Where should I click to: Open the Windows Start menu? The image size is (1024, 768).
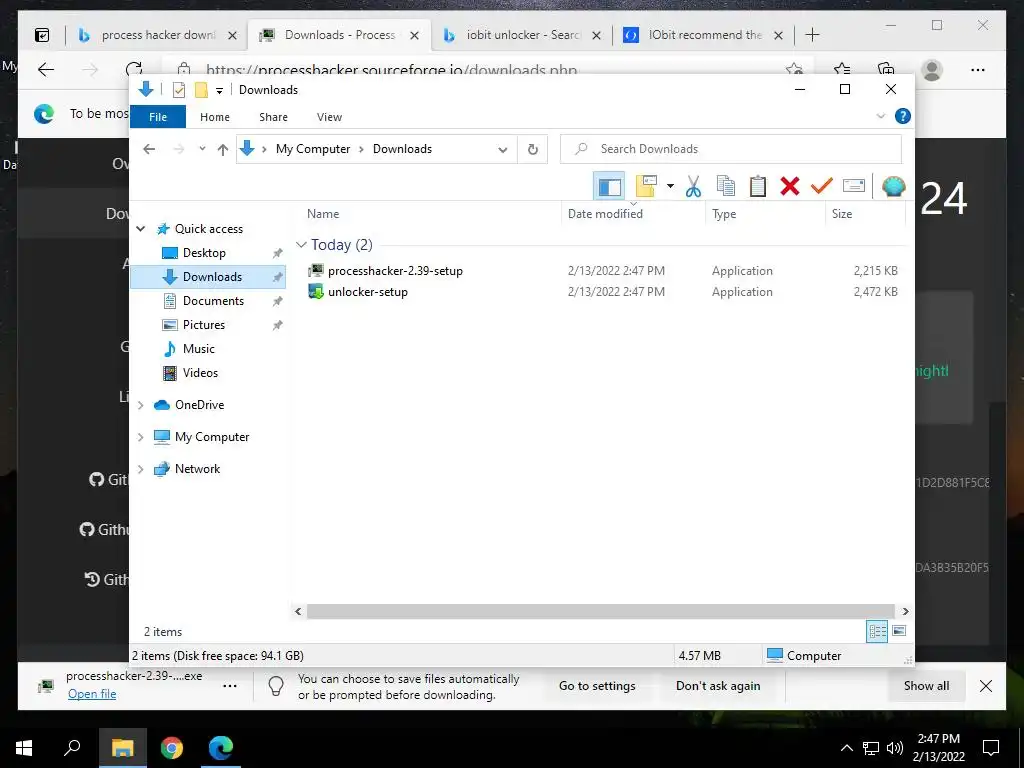[x=24, y=748]
